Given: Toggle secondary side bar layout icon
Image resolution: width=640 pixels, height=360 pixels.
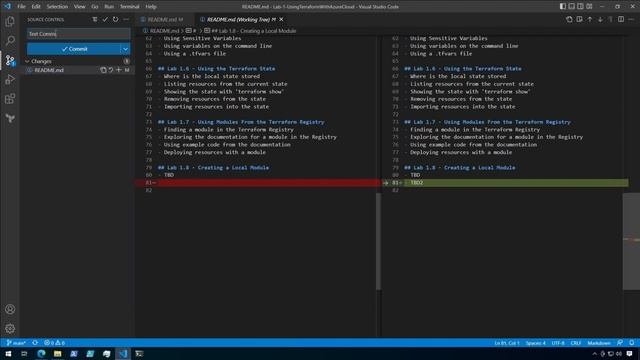Looking at the screenshot, I should point(580,7).
